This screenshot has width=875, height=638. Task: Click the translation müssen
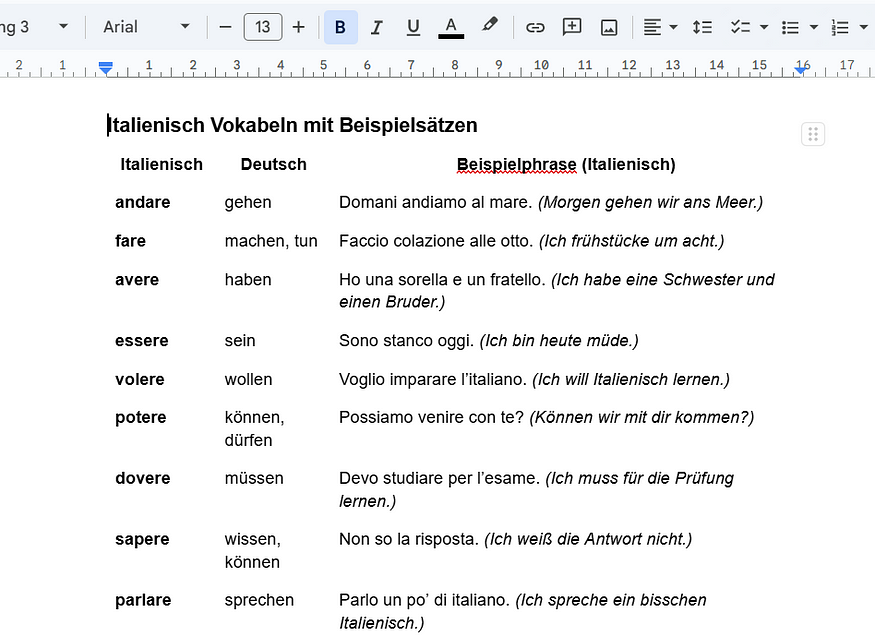254,478
